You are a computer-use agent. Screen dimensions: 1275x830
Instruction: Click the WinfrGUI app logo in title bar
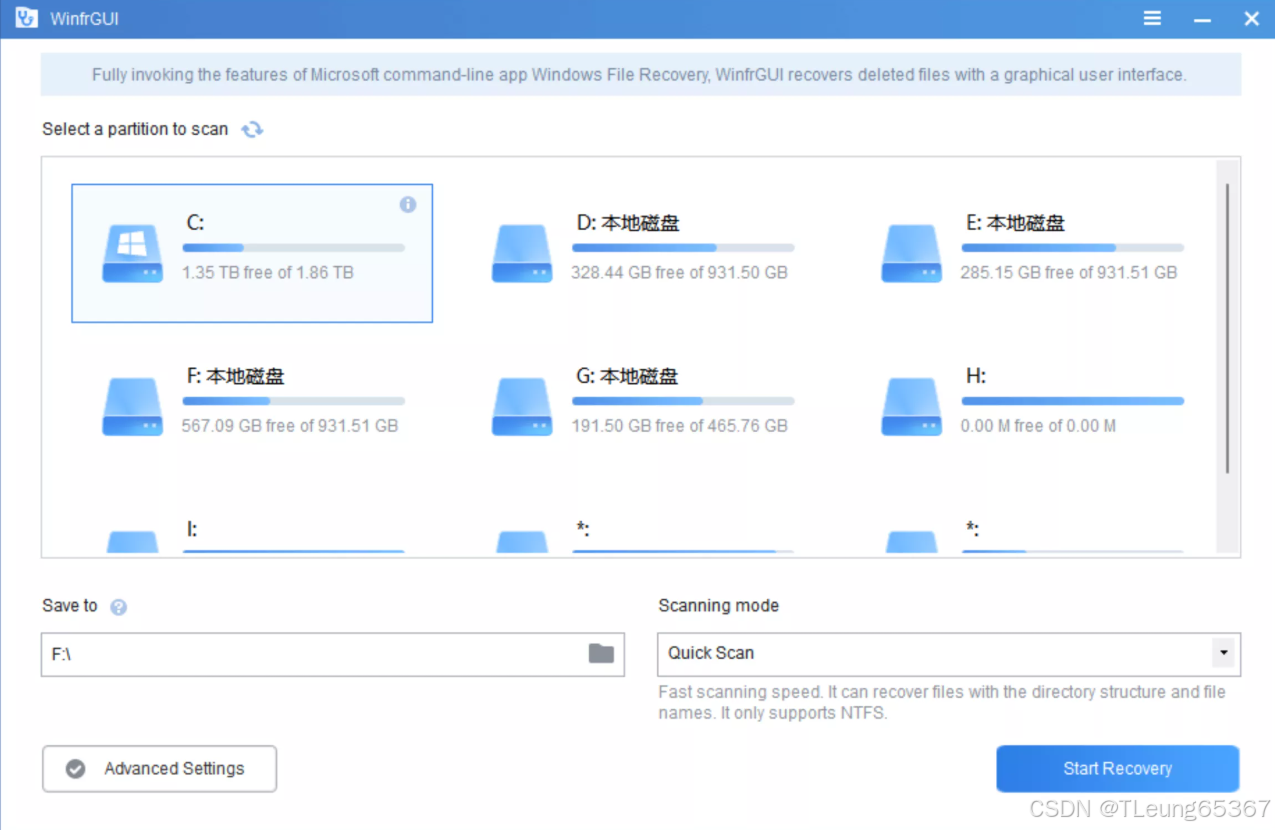pyautogui.click(x=26, y=18)
